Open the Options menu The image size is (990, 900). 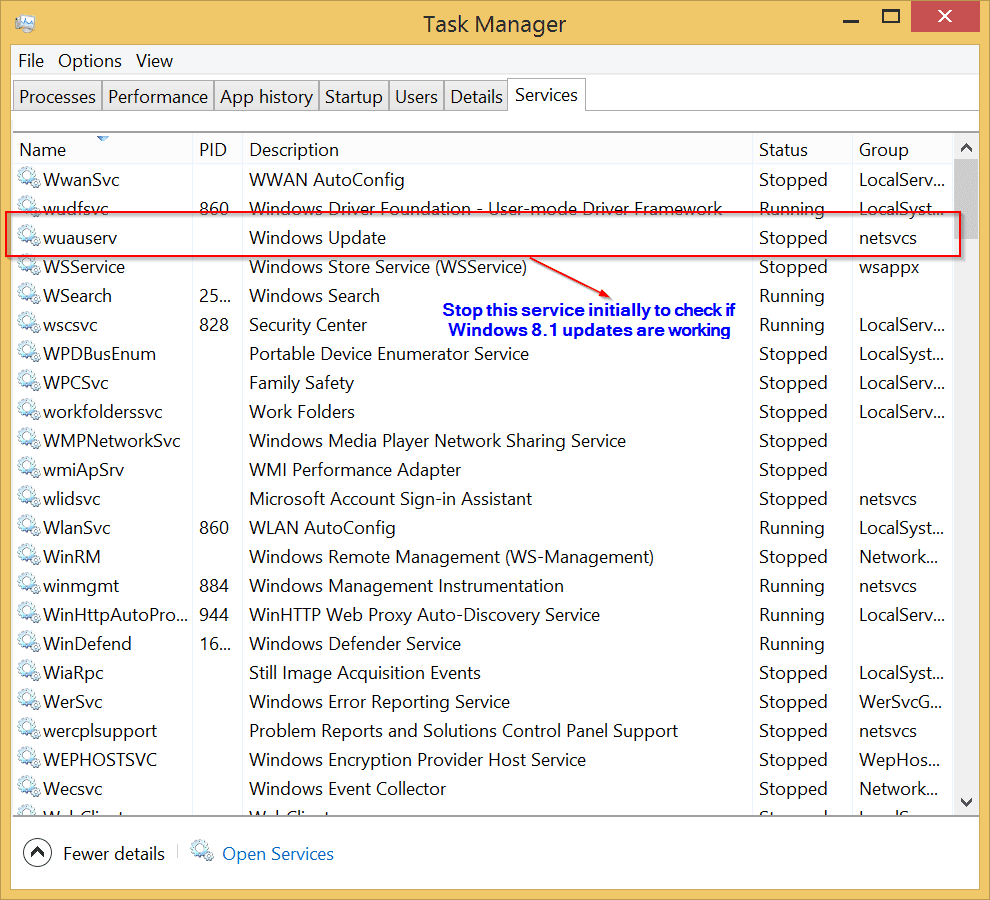(90, 61)
